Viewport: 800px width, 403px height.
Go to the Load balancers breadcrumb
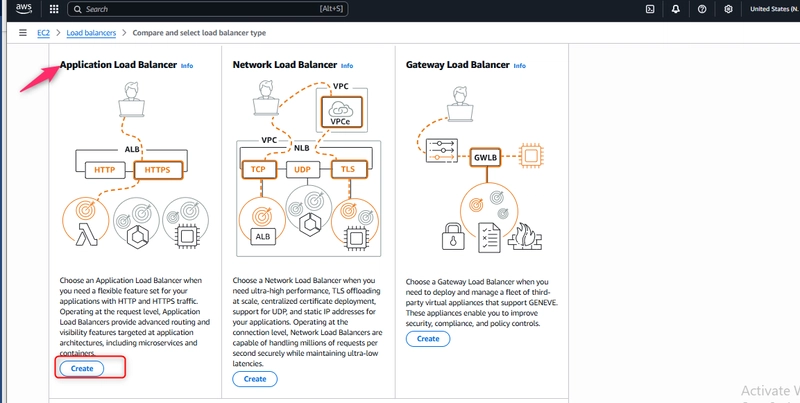[x=91, y=33]
